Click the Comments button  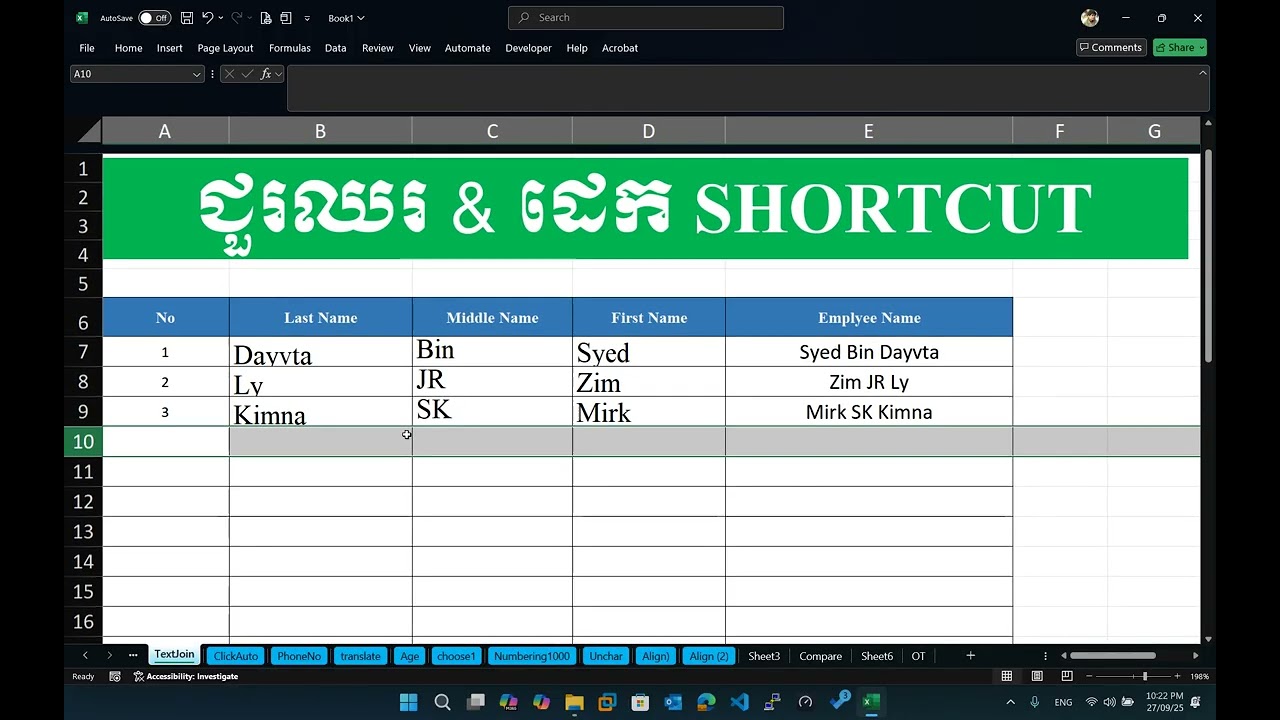(x=1110, y=47)
